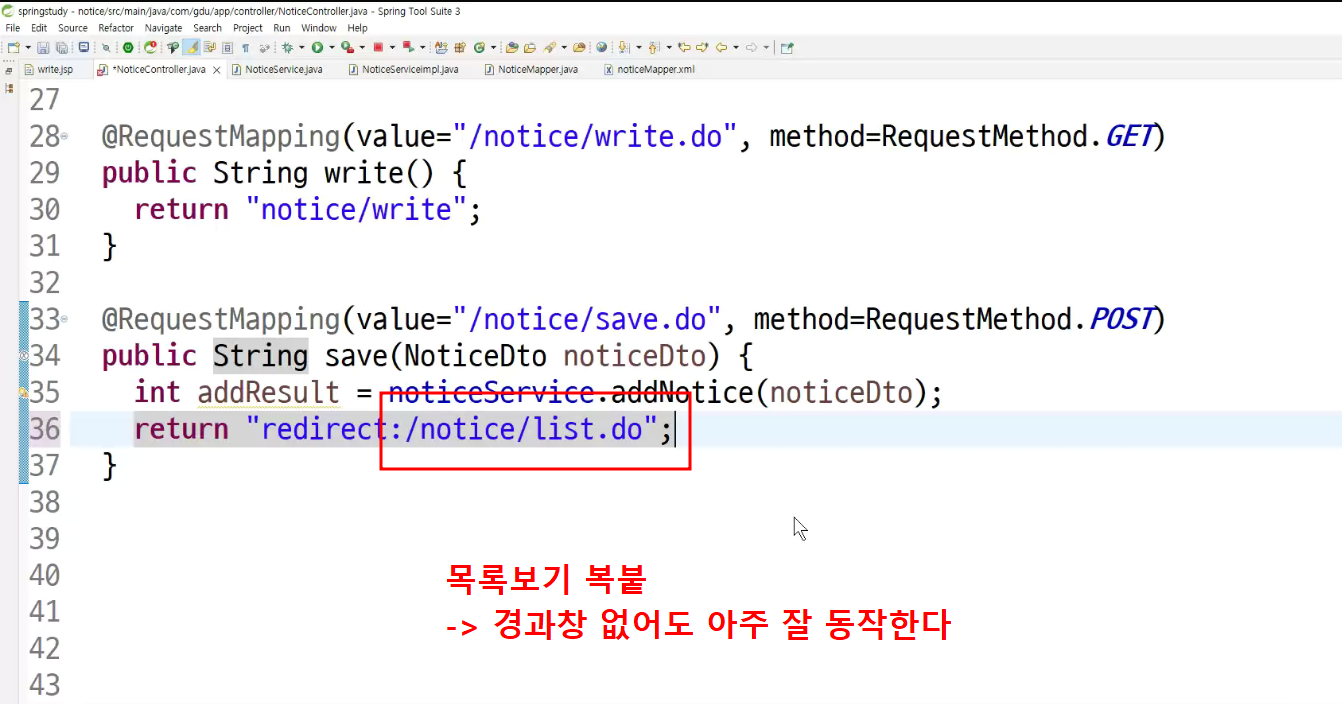This screenshot has width=1342, height=704.
Task: Open the Edit menu
Action: (39, 28)
